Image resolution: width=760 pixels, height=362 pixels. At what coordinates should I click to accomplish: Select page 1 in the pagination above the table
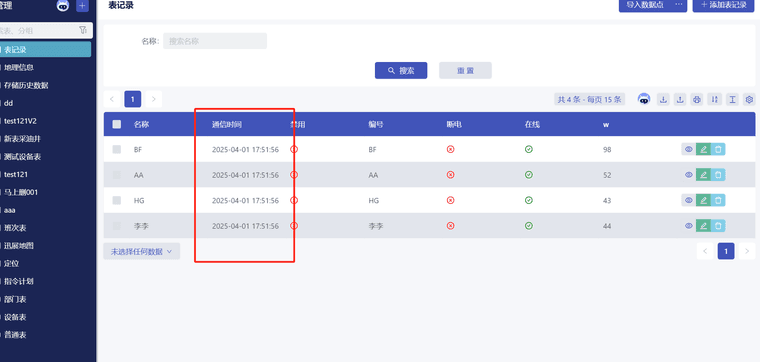click(133, 99)
